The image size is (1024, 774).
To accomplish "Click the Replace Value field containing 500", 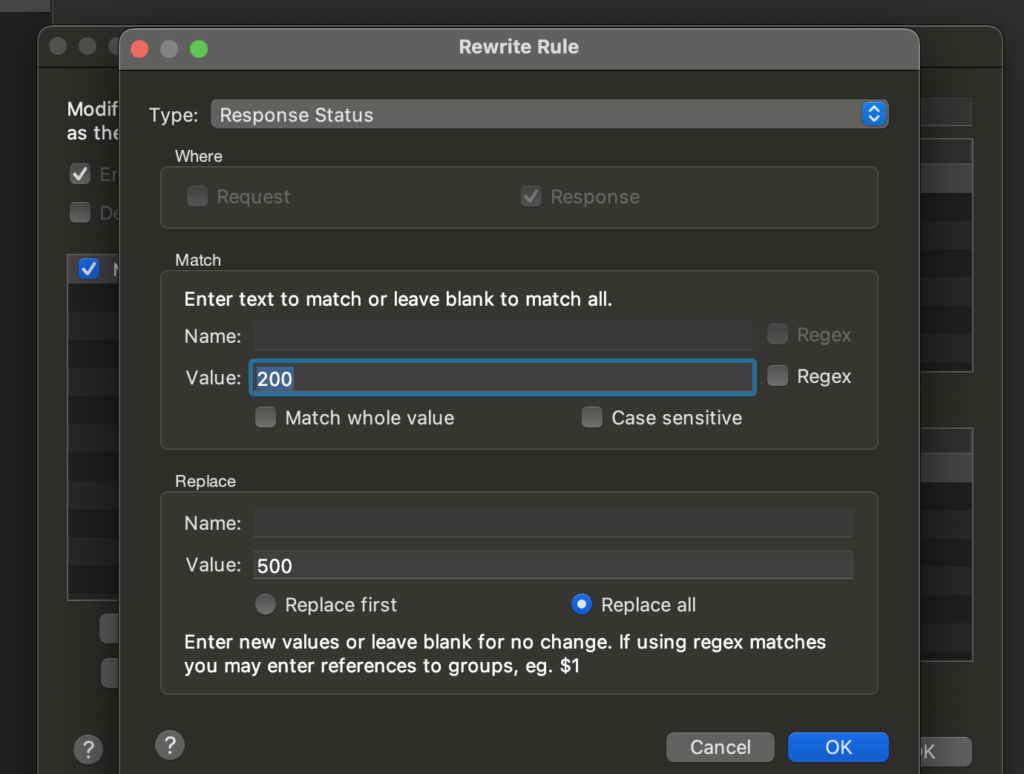I will click(552, 565).
